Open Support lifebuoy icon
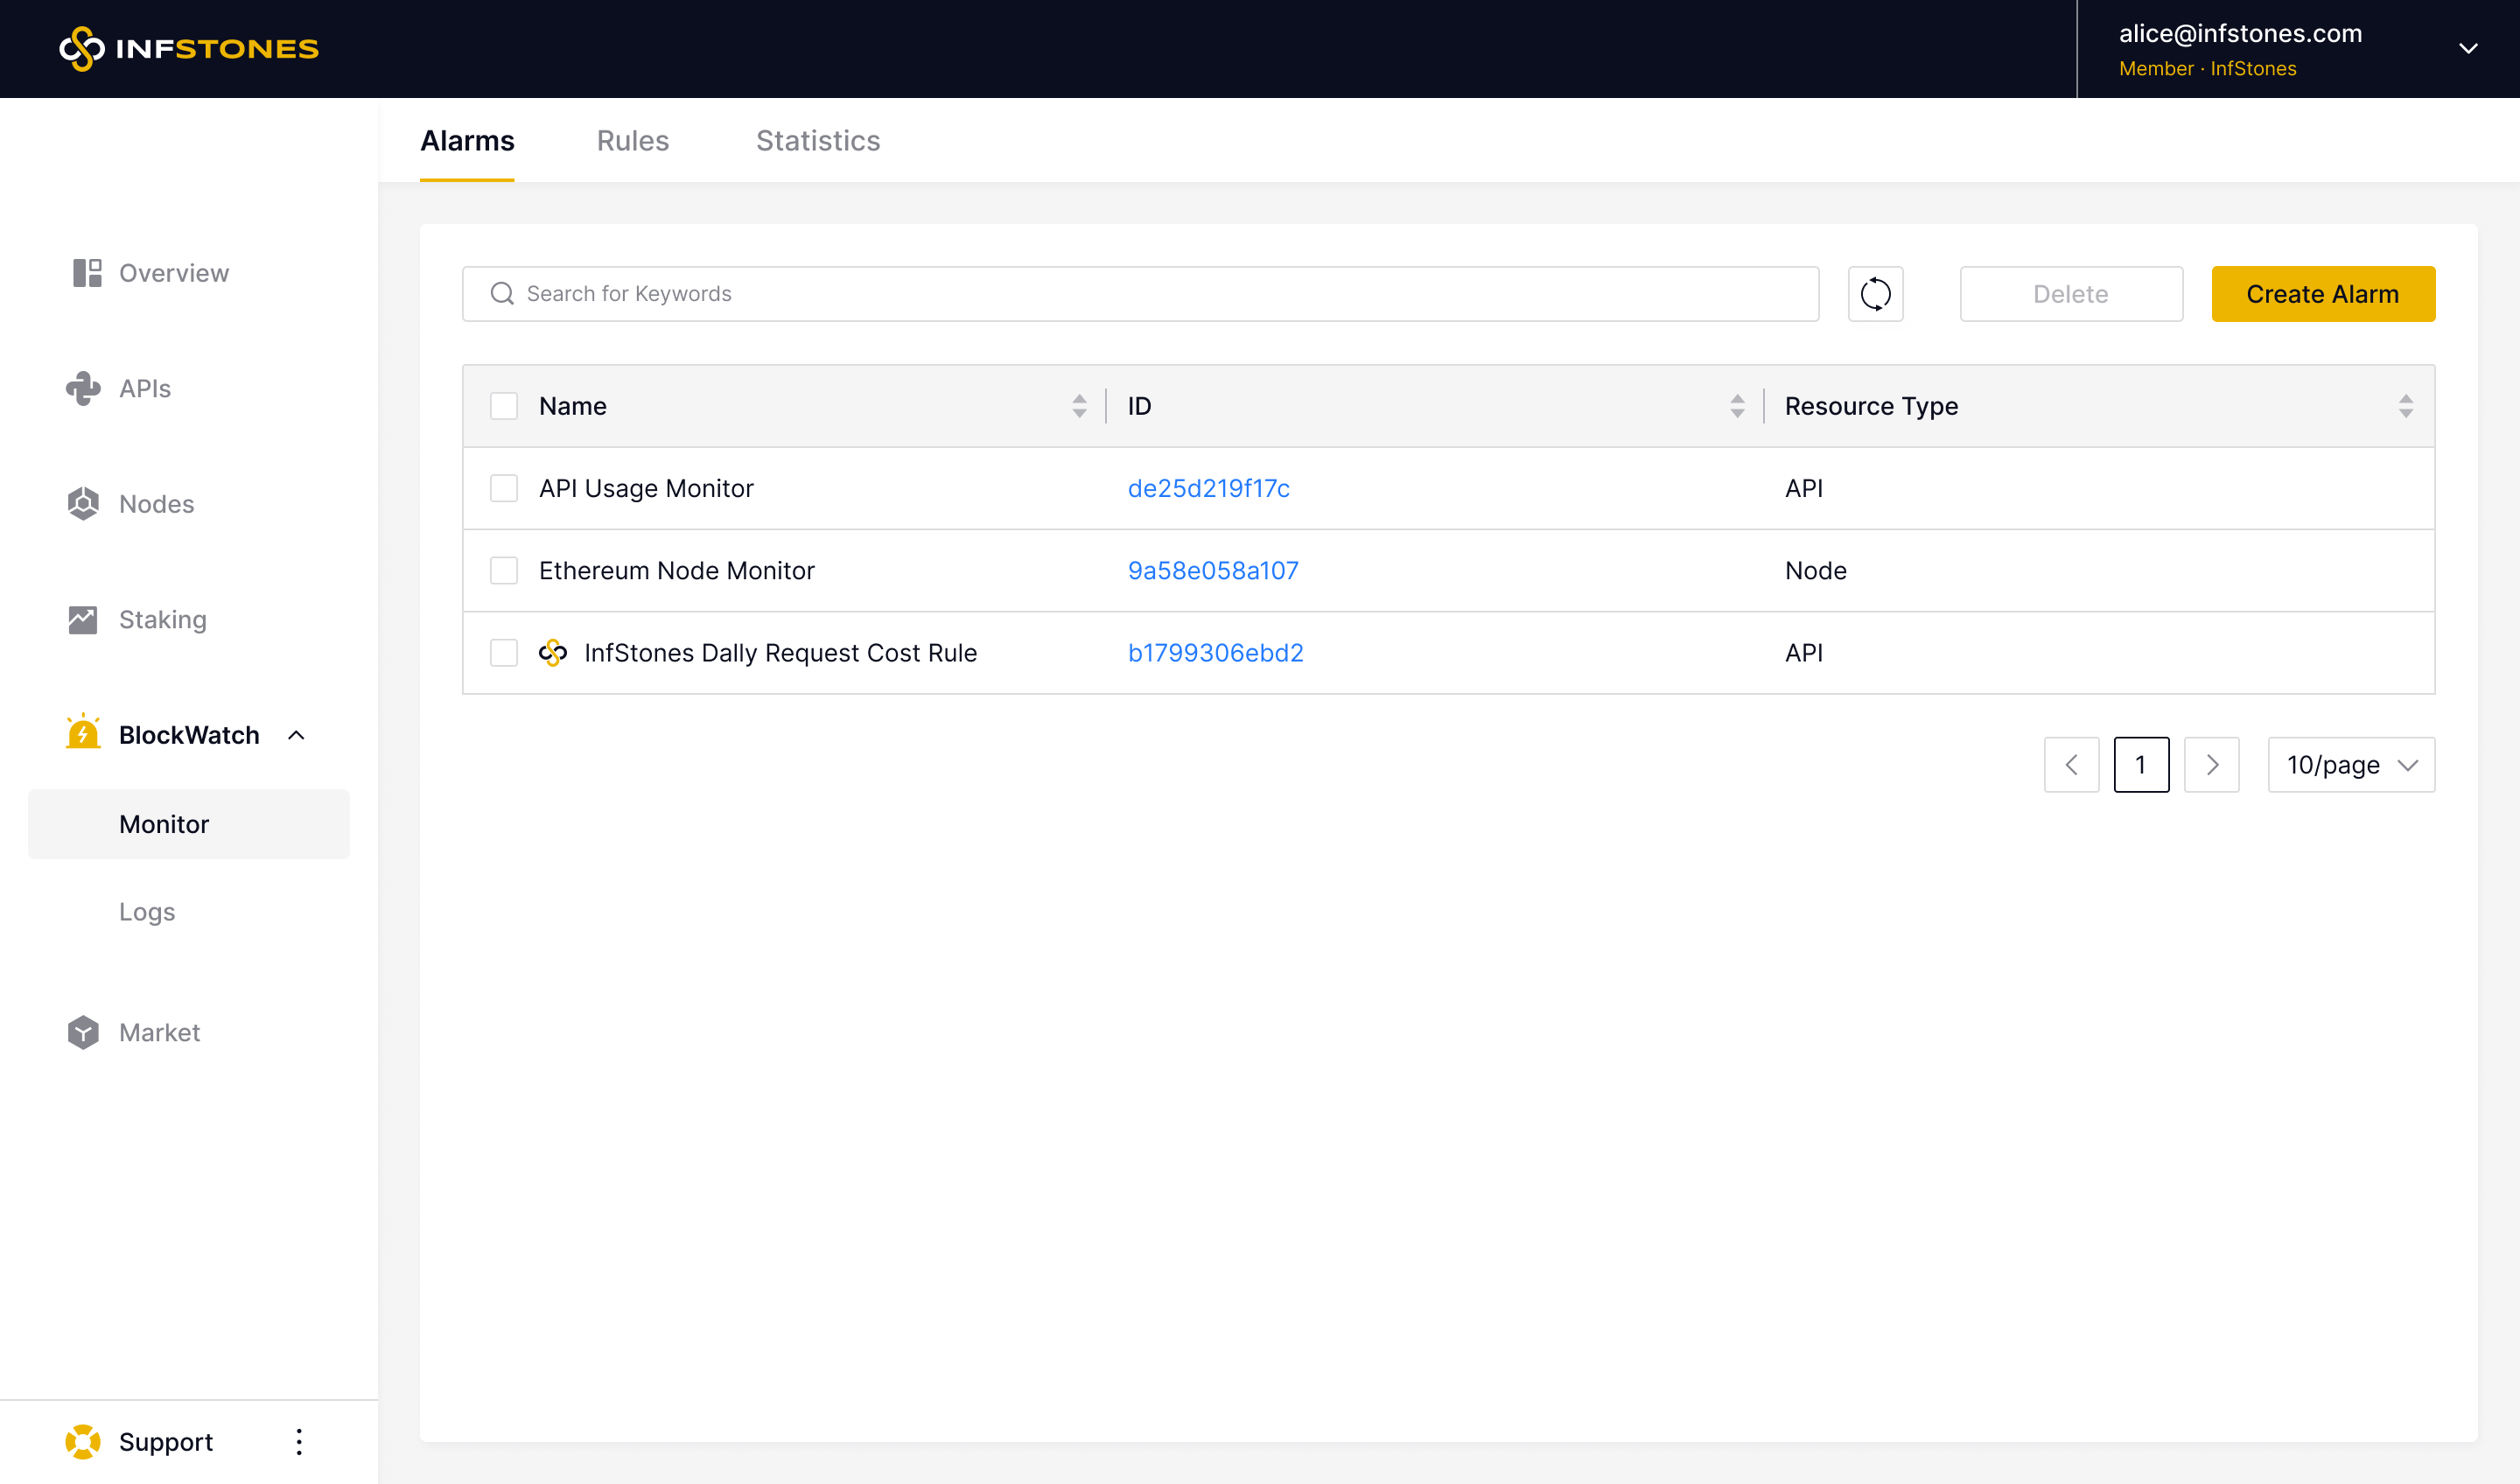 (x=83, y=1441)
